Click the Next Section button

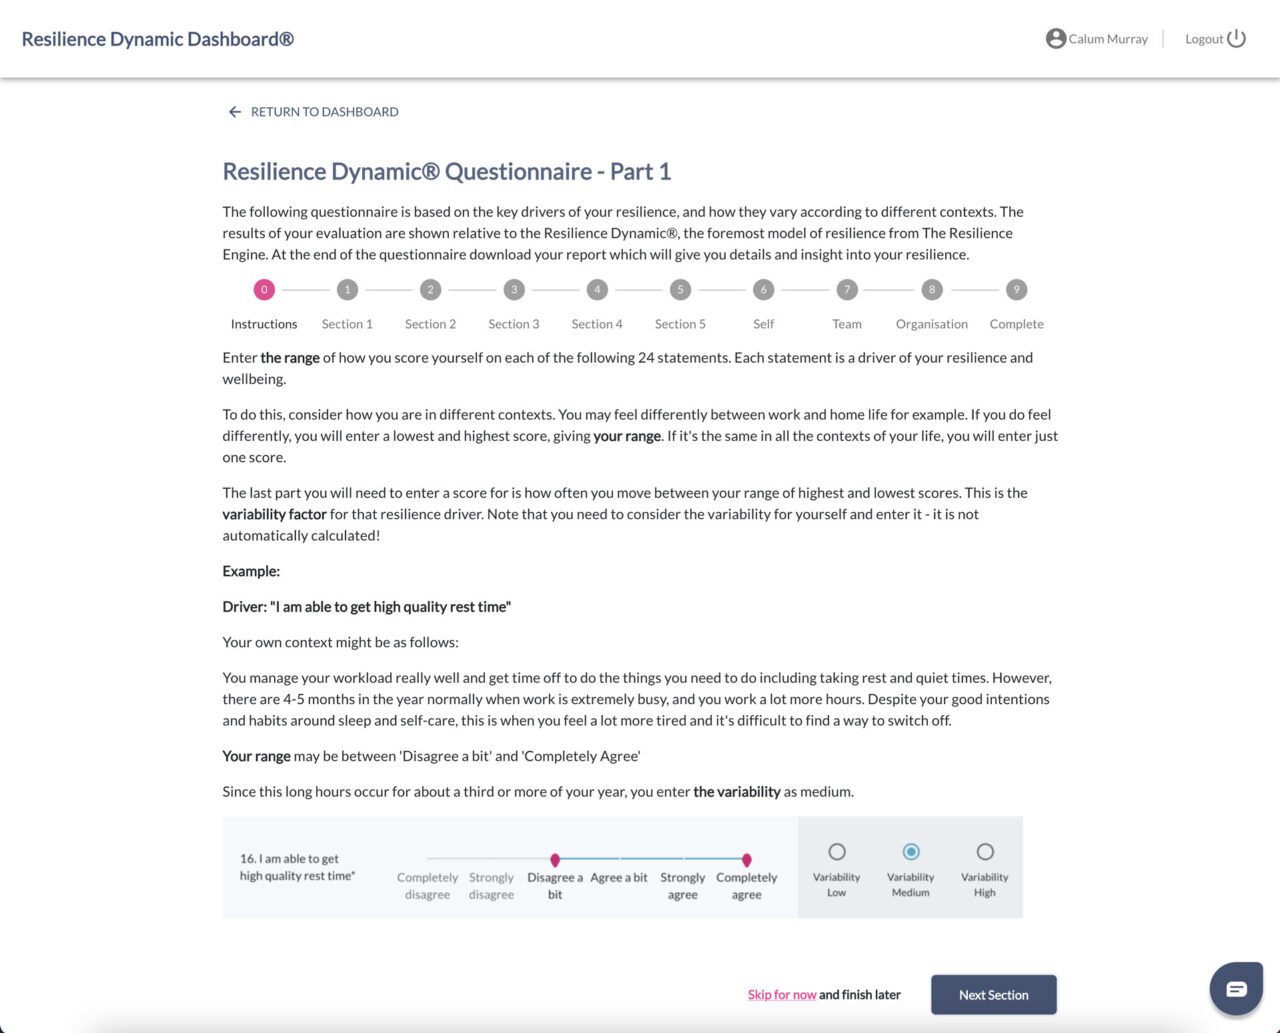tap(993, 994)
